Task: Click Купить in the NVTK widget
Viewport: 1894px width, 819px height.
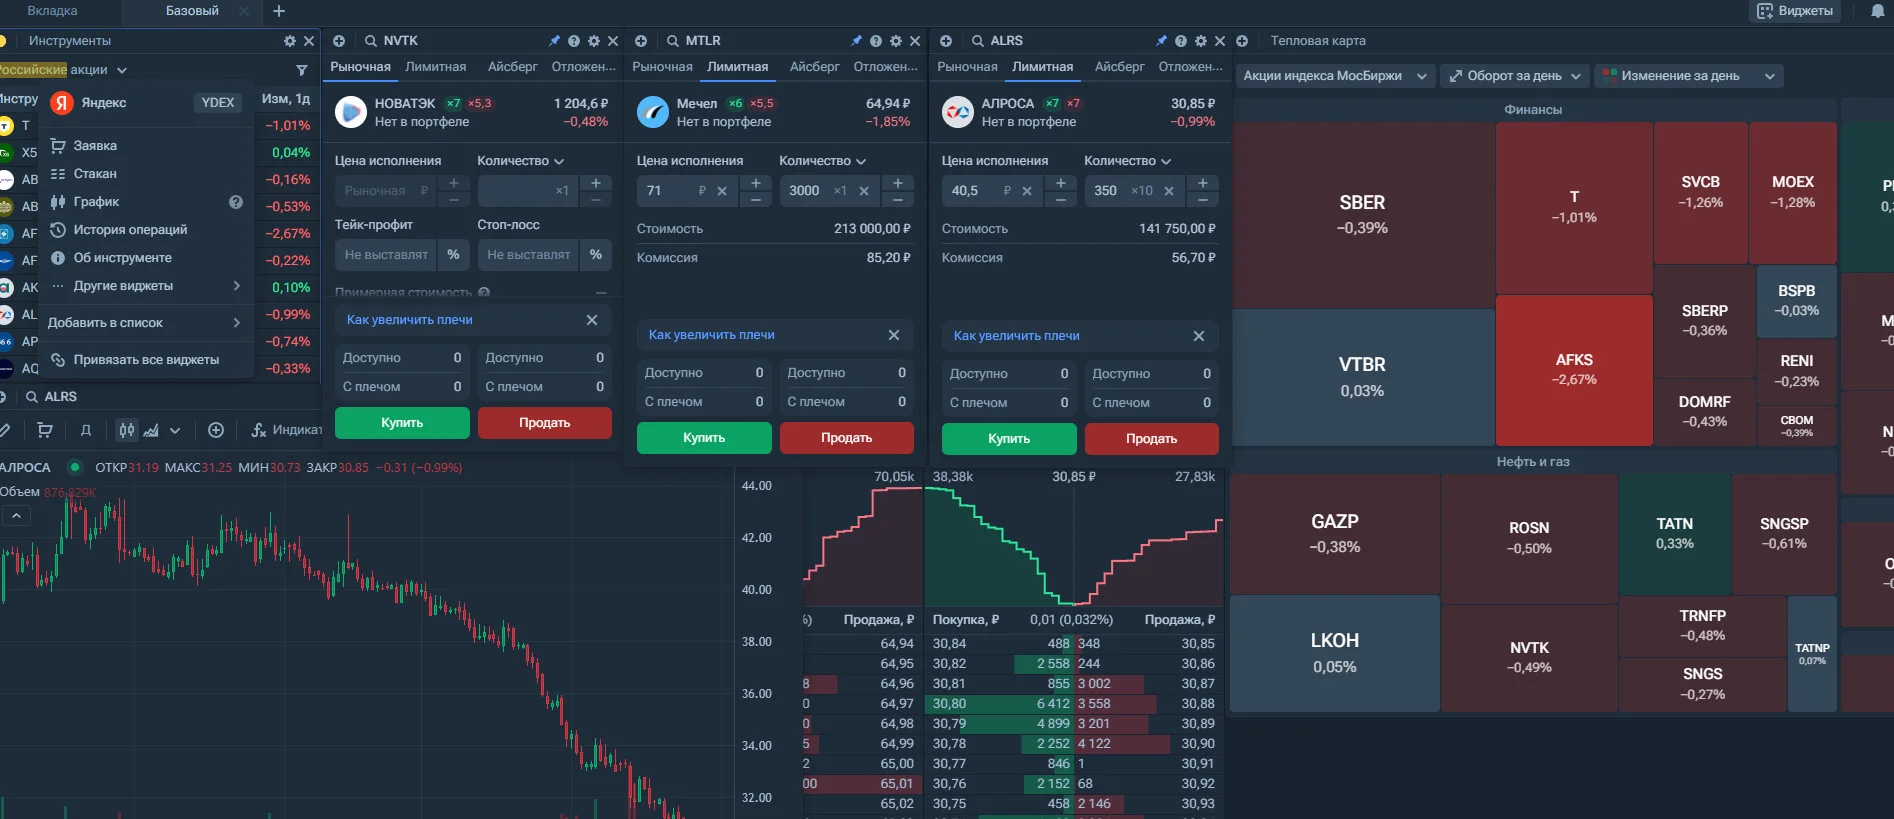Action: point(402,423)
